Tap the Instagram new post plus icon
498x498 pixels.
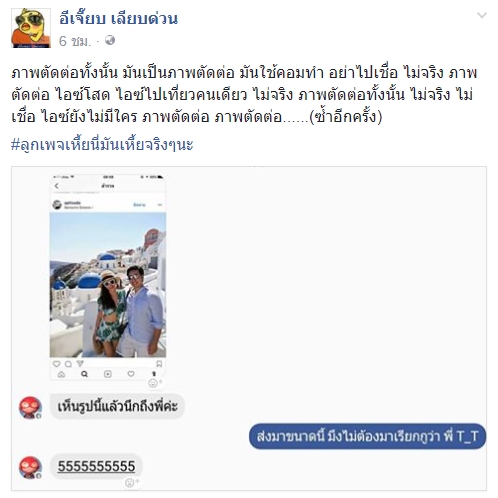(x=108, y=374)
